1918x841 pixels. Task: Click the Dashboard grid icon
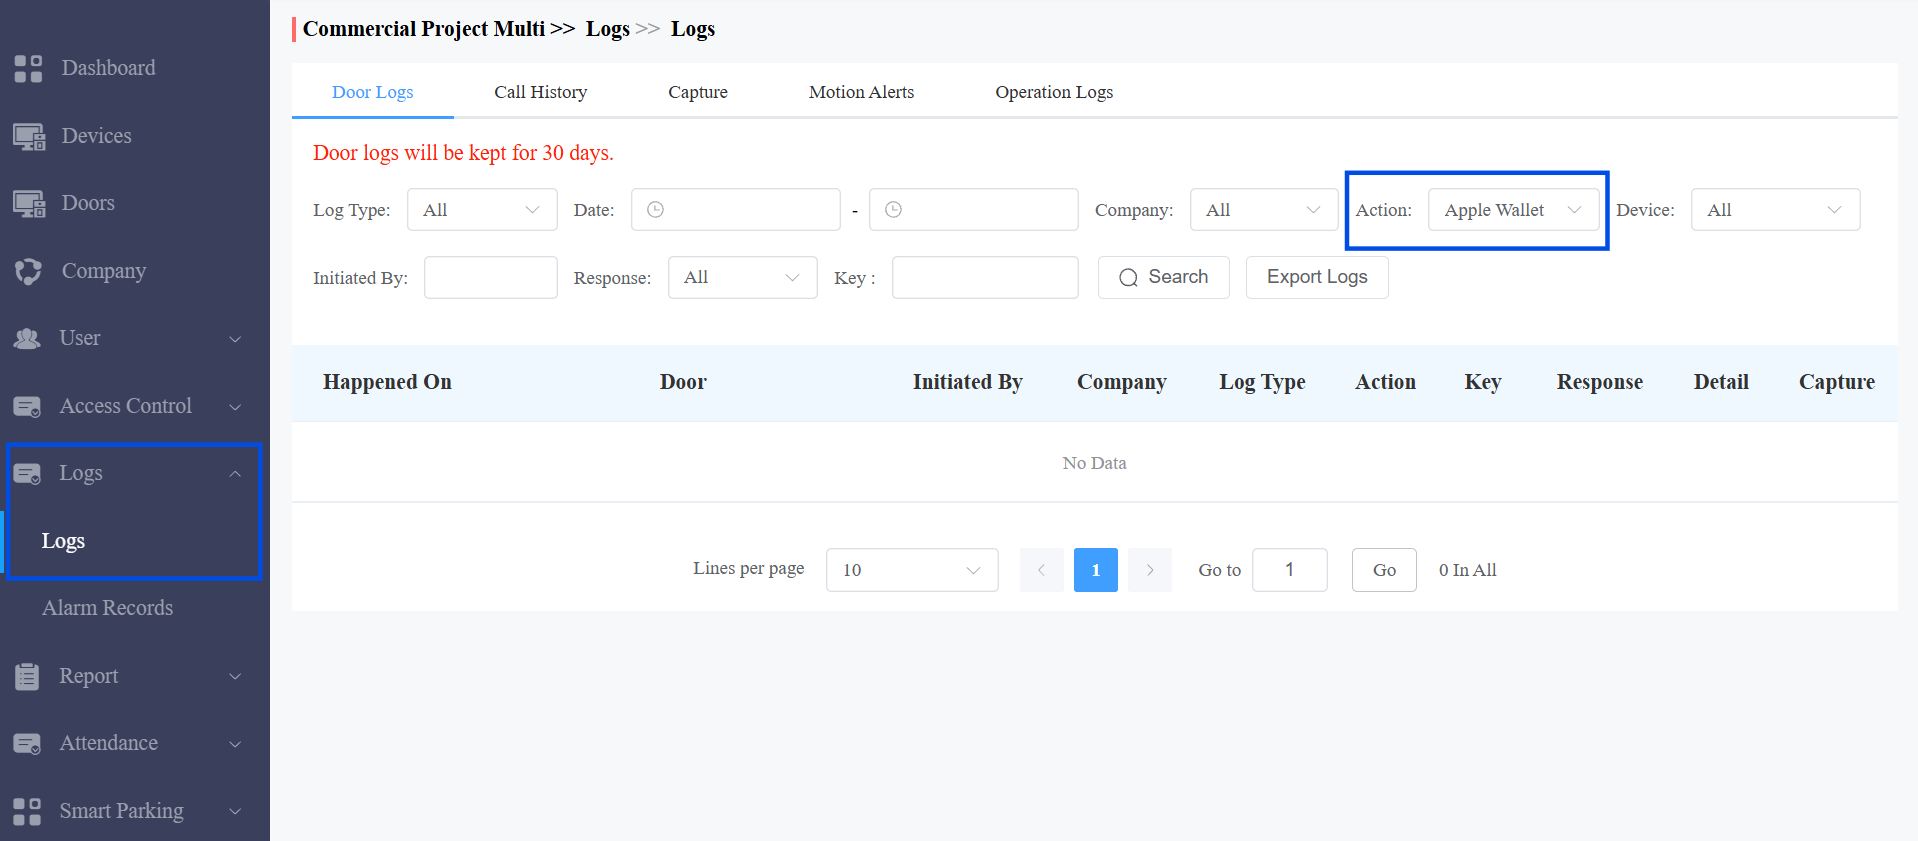pyautogui.click(x=28, y=68)
